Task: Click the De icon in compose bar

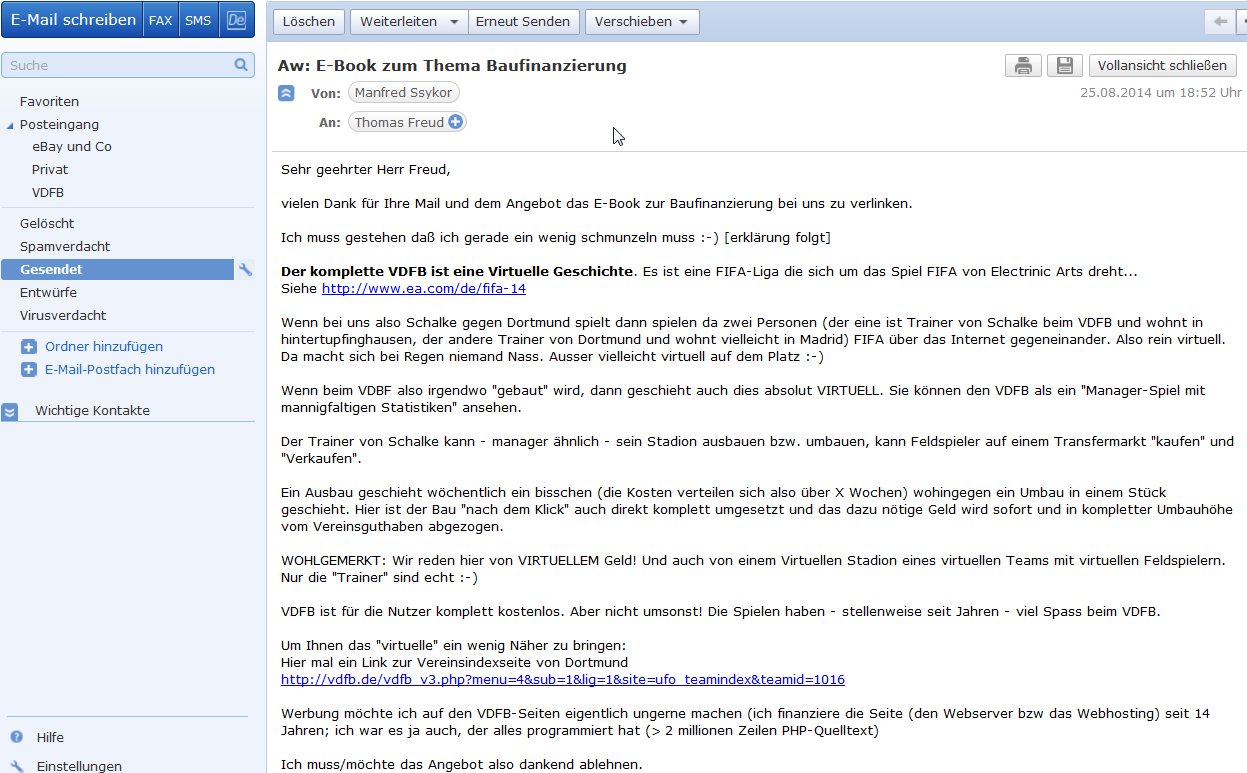Action: [236, 20]
